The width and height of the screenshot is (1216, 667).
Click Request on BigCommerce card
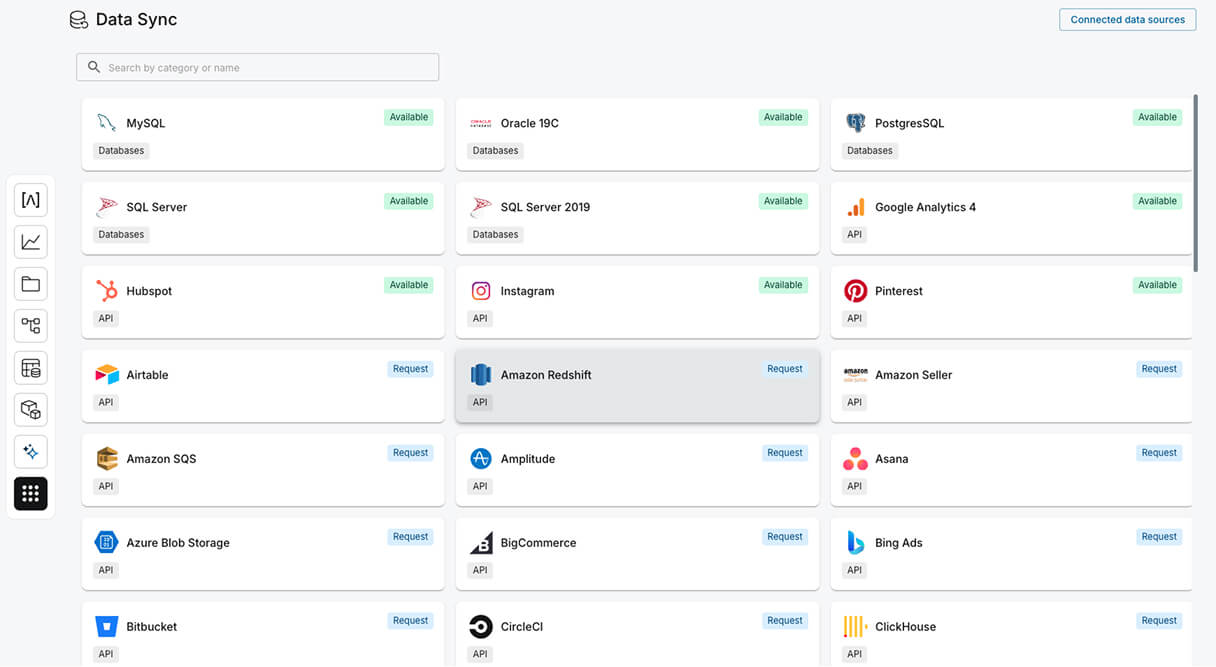point(785,537)
